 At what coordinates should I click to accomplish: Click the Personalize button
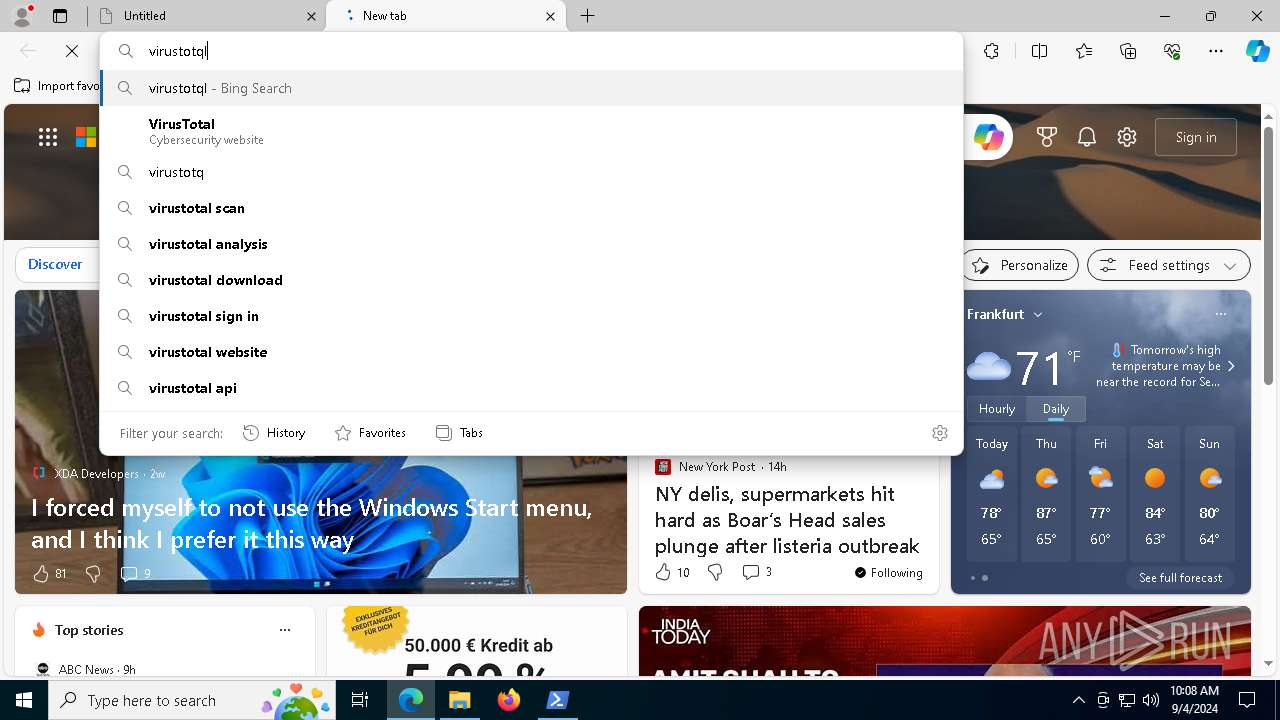tap(1020, 265)
